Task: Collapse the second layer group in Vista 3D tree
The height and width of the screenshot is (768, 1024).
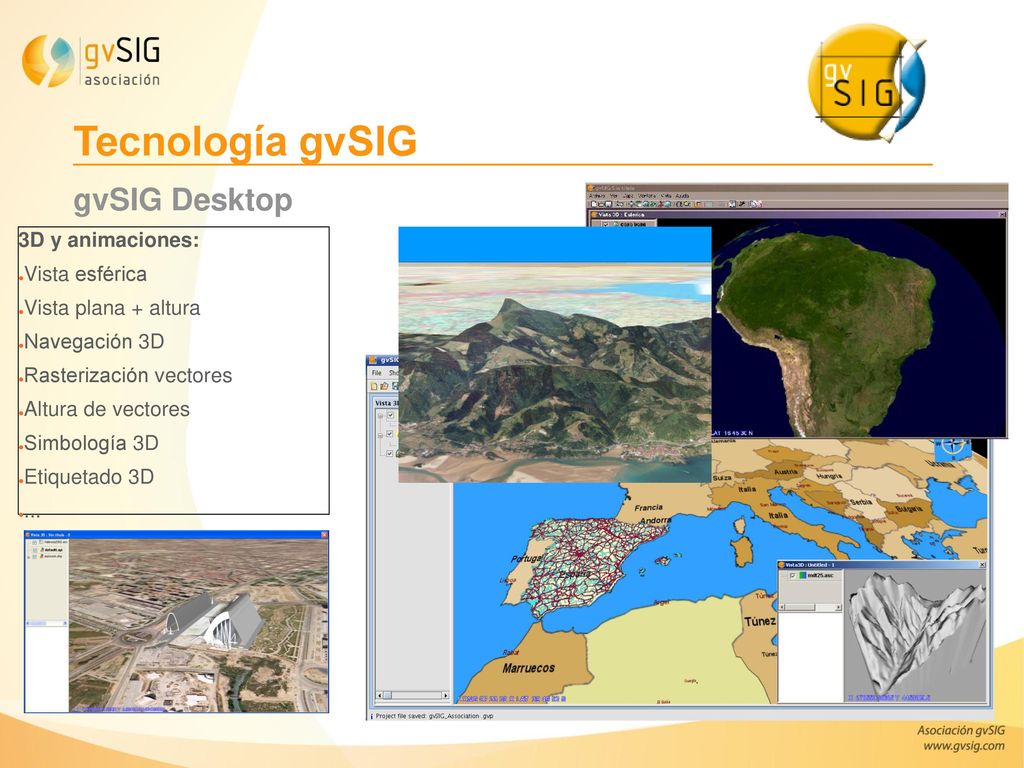Action: click(x=380, y=435)
